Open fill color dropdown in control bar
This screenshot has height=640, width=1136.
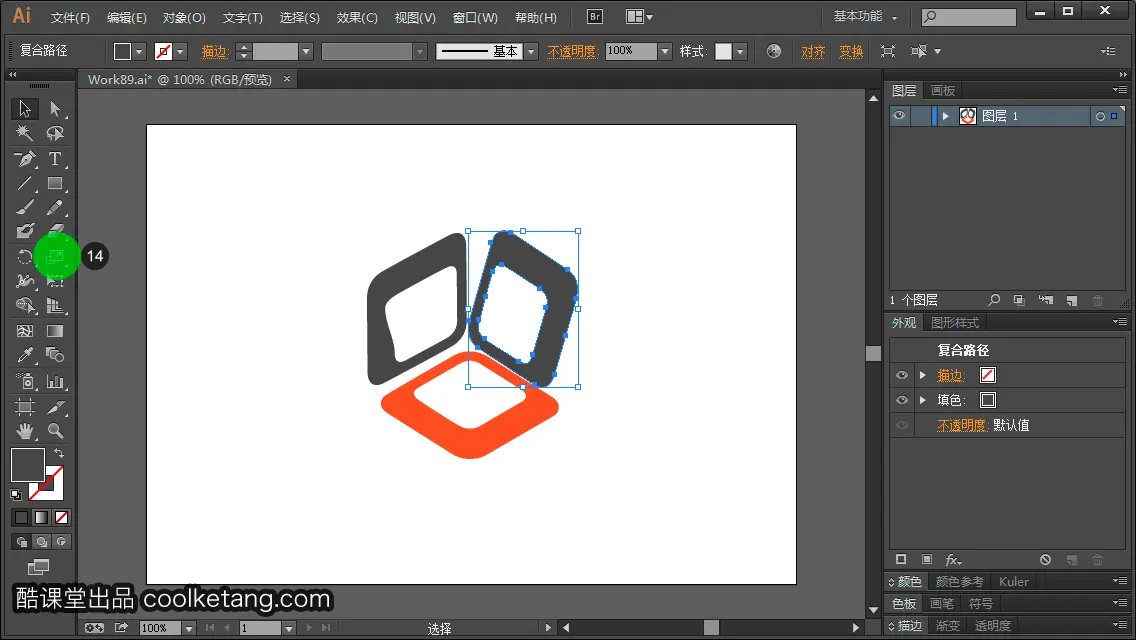[139, 51]
